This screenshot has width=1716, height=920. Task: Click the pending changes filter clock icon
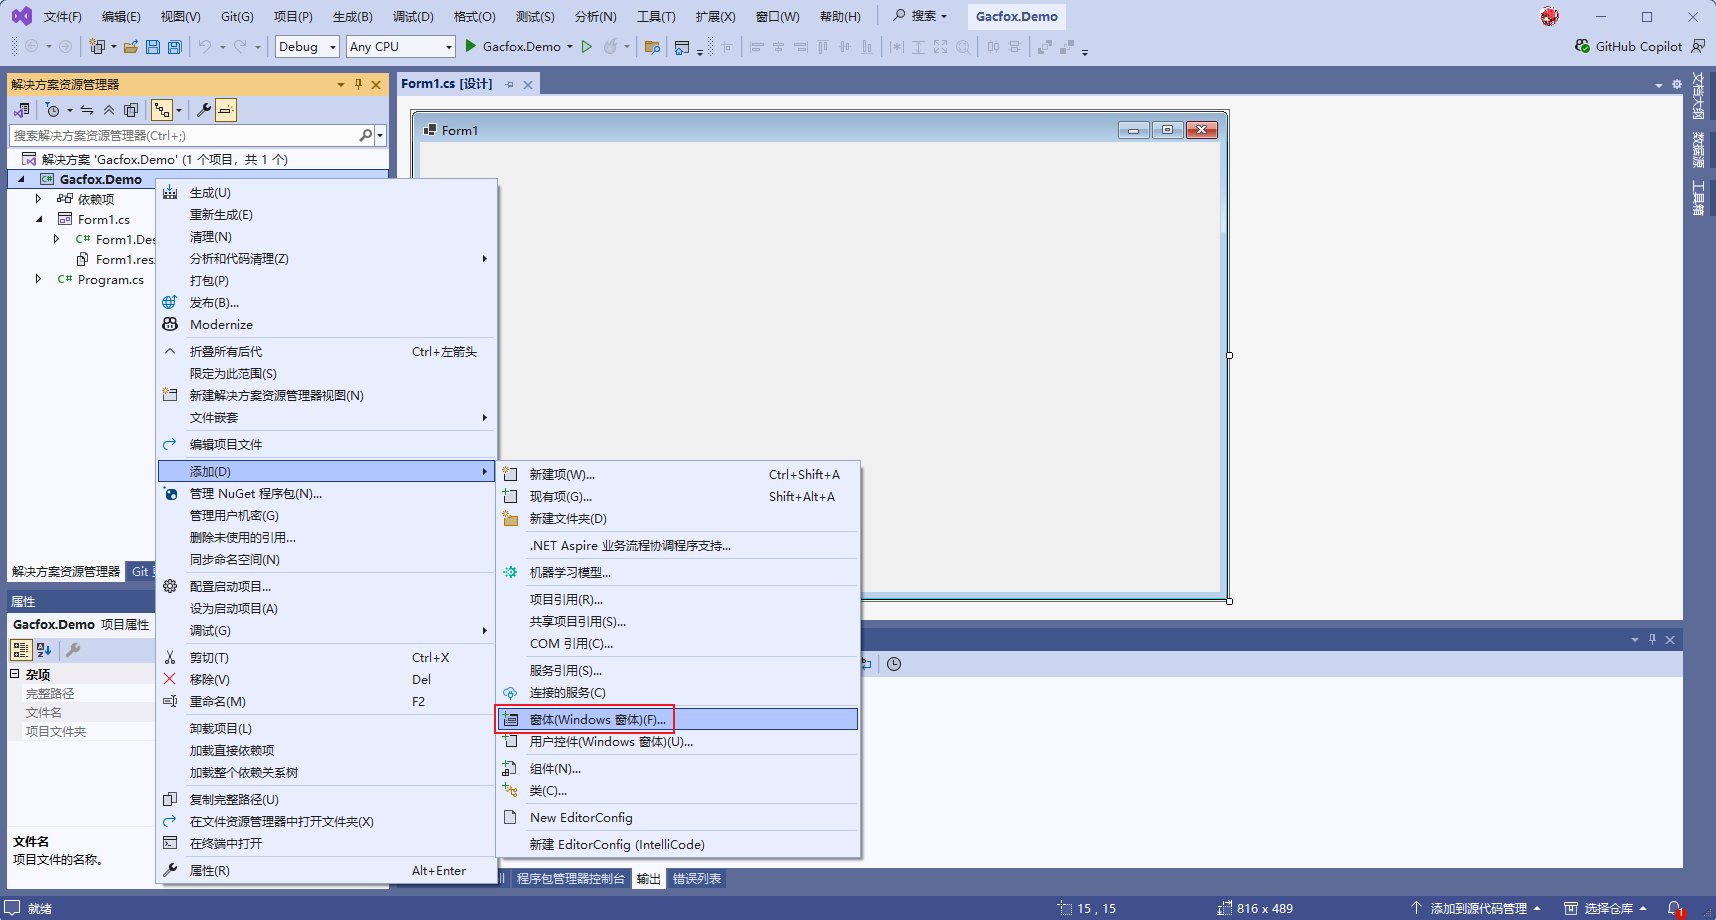[53, 110]
